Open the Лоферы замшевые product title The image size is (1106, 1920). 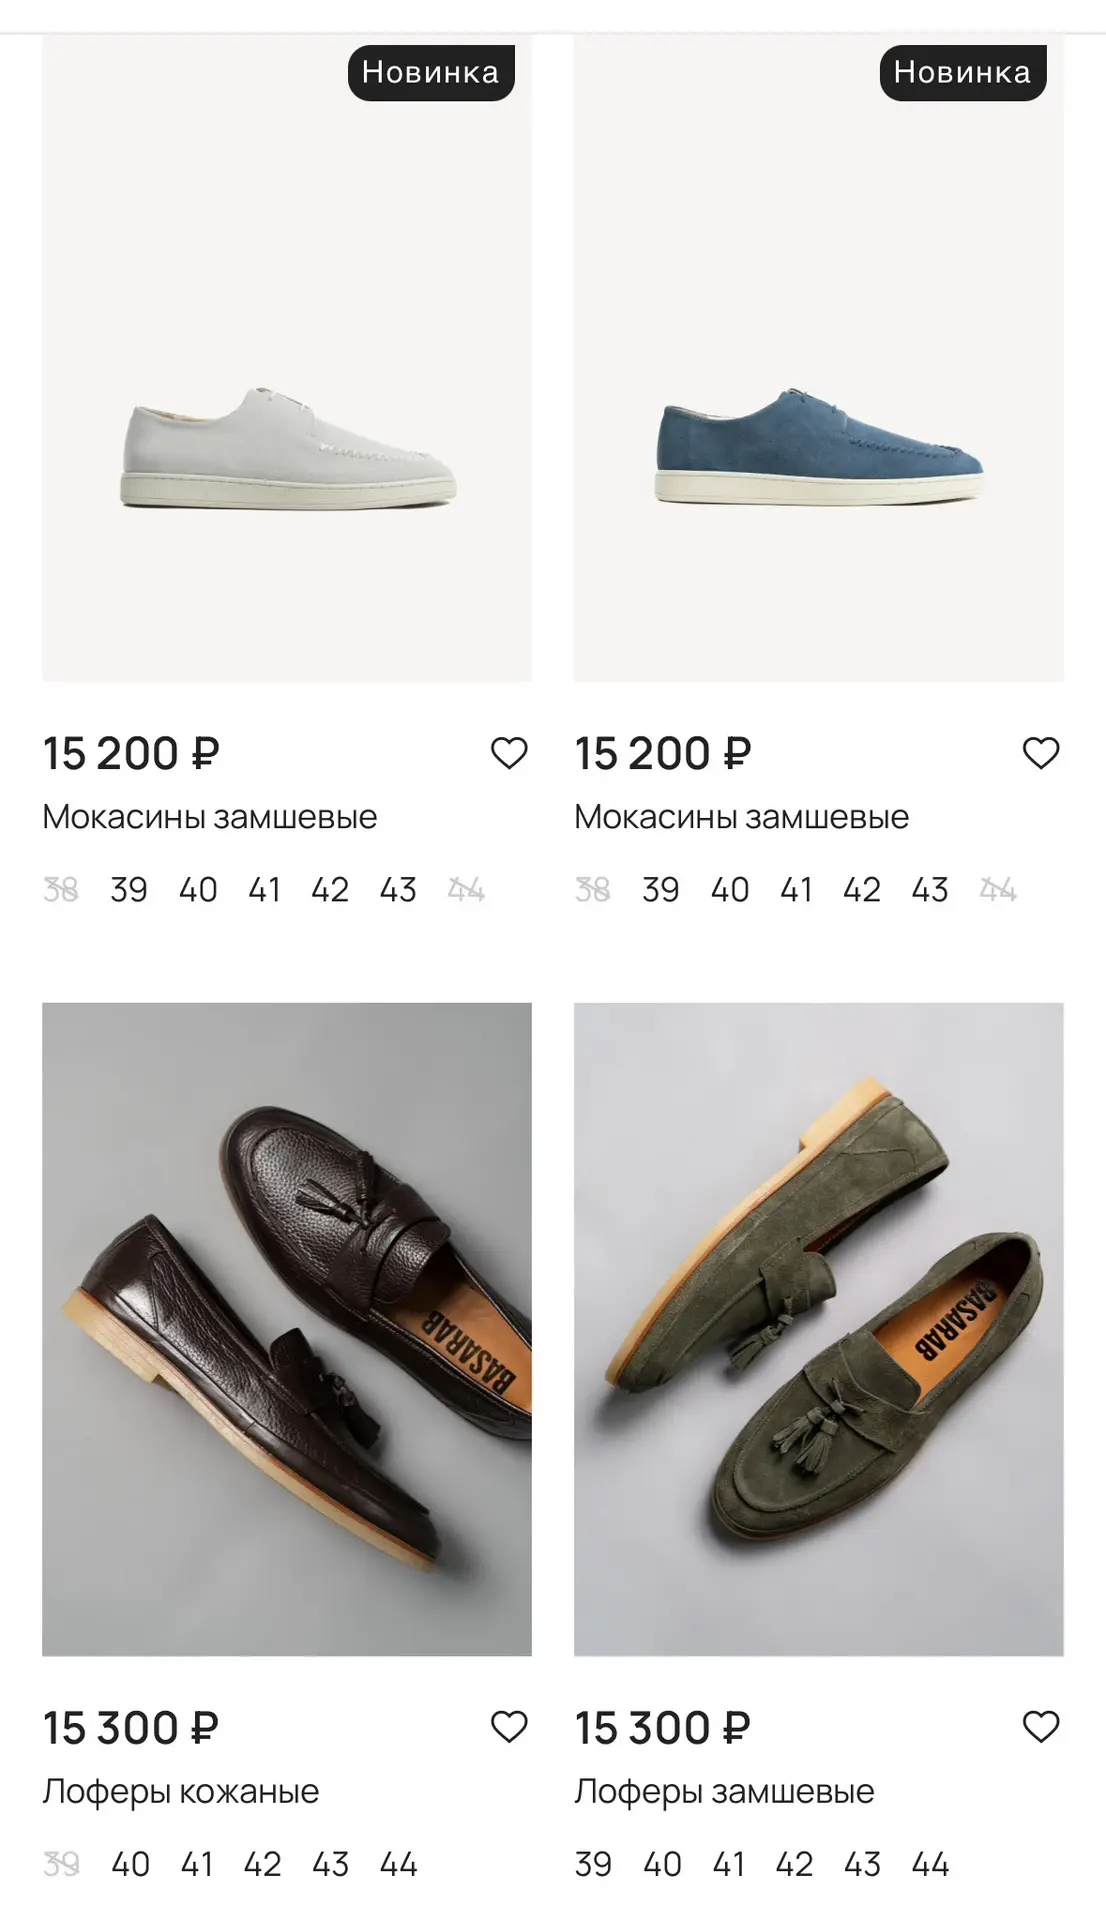point(724,1791)
